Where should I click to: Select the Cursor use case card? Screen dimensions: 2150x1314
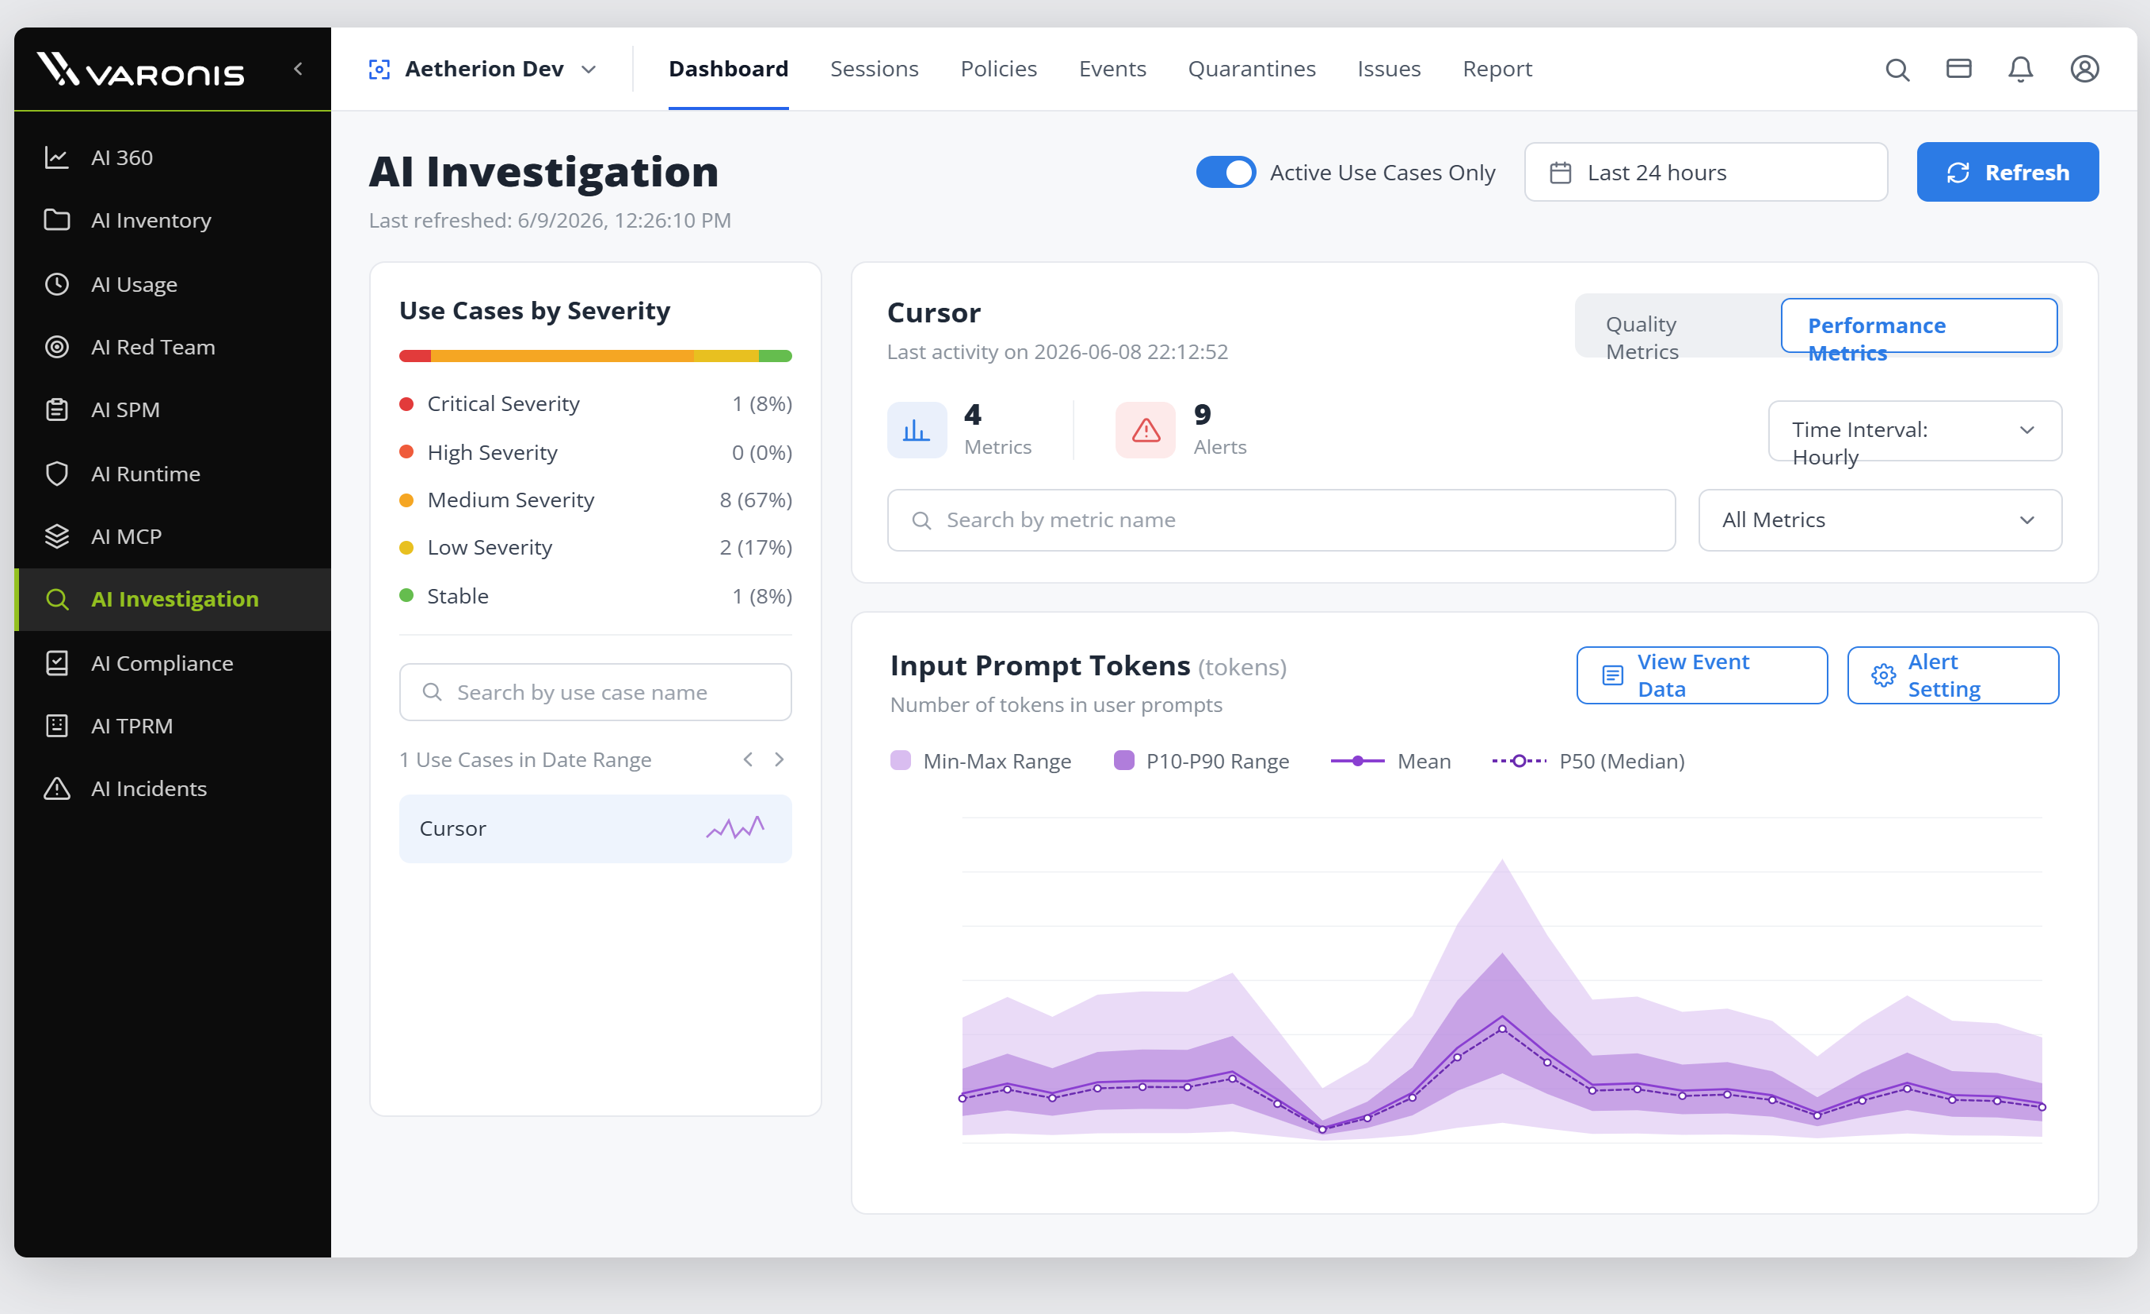pos(595,829)
